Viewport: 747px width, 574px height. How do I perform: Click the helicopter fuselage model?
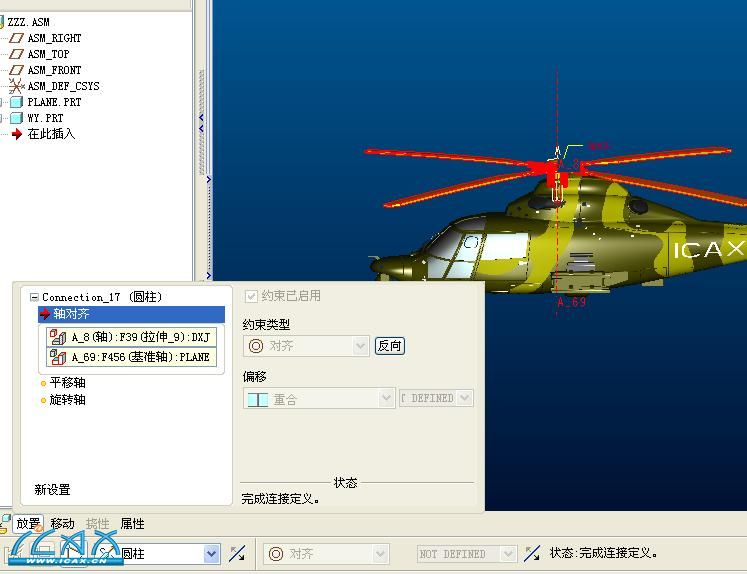point(557,238)
